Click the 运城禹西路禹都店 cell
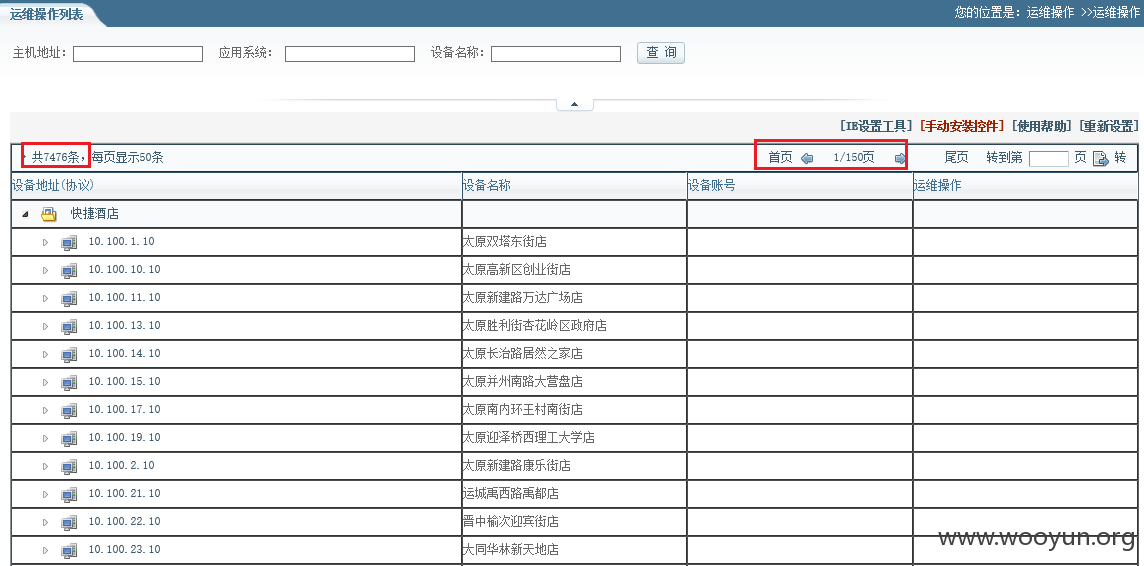Screen dimensions: 1144x566 pyautogui.click(x=574, y=495)
